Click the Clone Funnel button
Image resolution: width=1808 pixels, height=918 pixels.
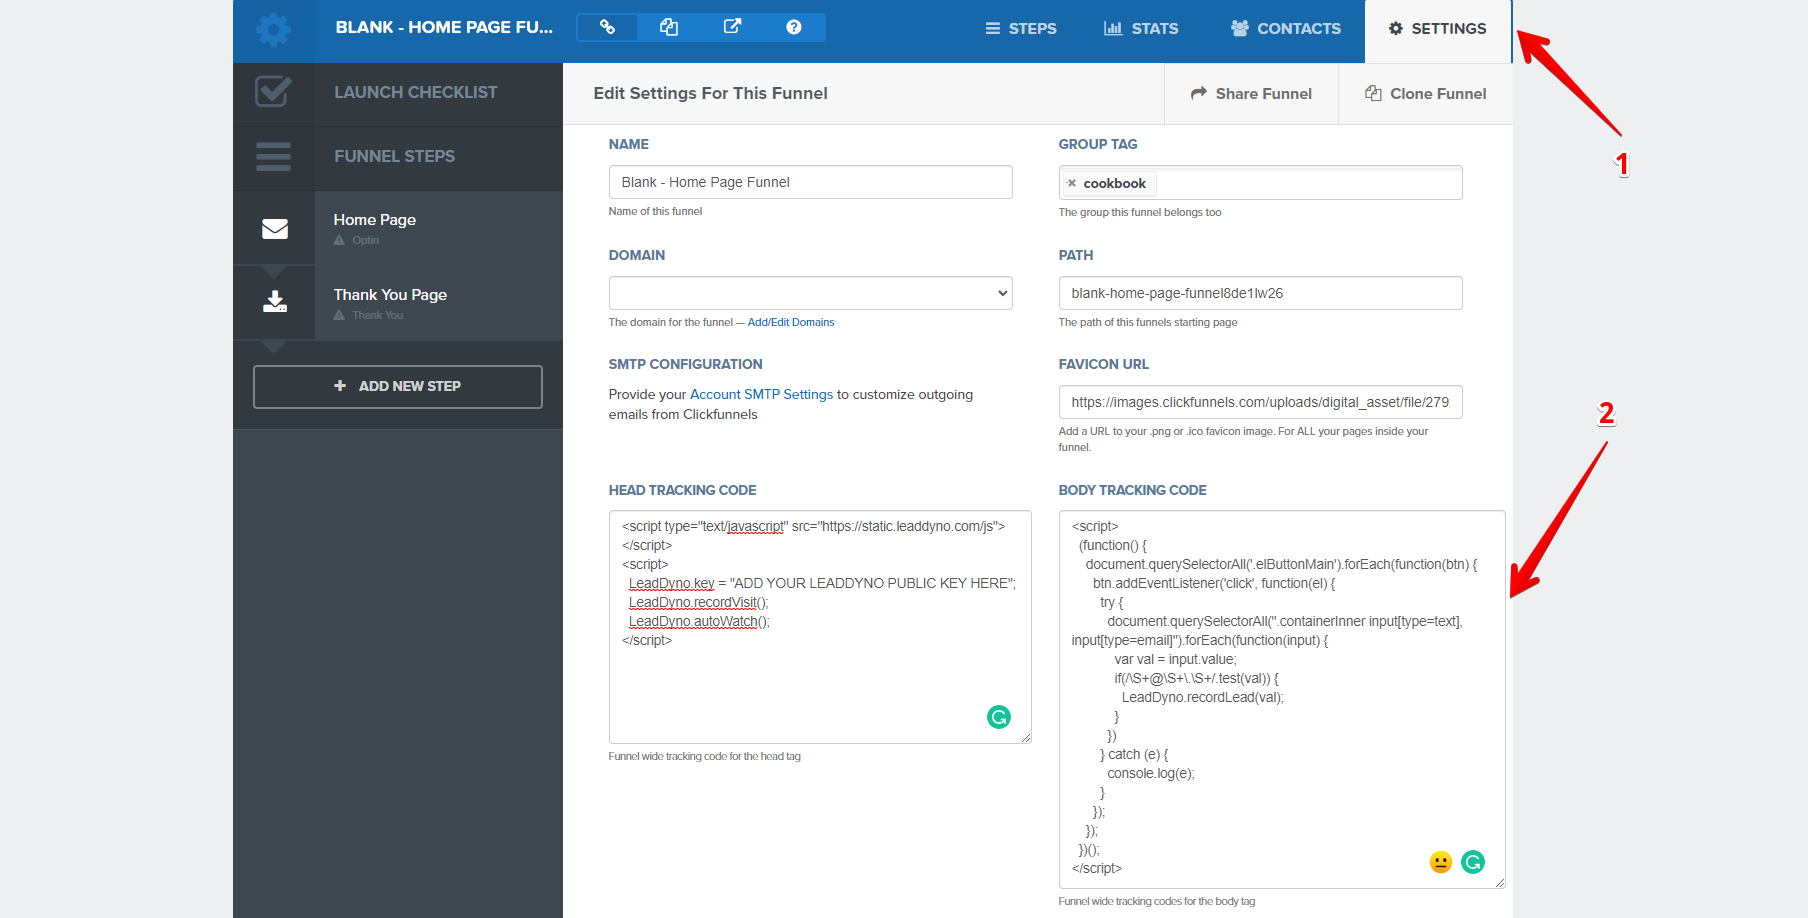tap(1425, 94)
